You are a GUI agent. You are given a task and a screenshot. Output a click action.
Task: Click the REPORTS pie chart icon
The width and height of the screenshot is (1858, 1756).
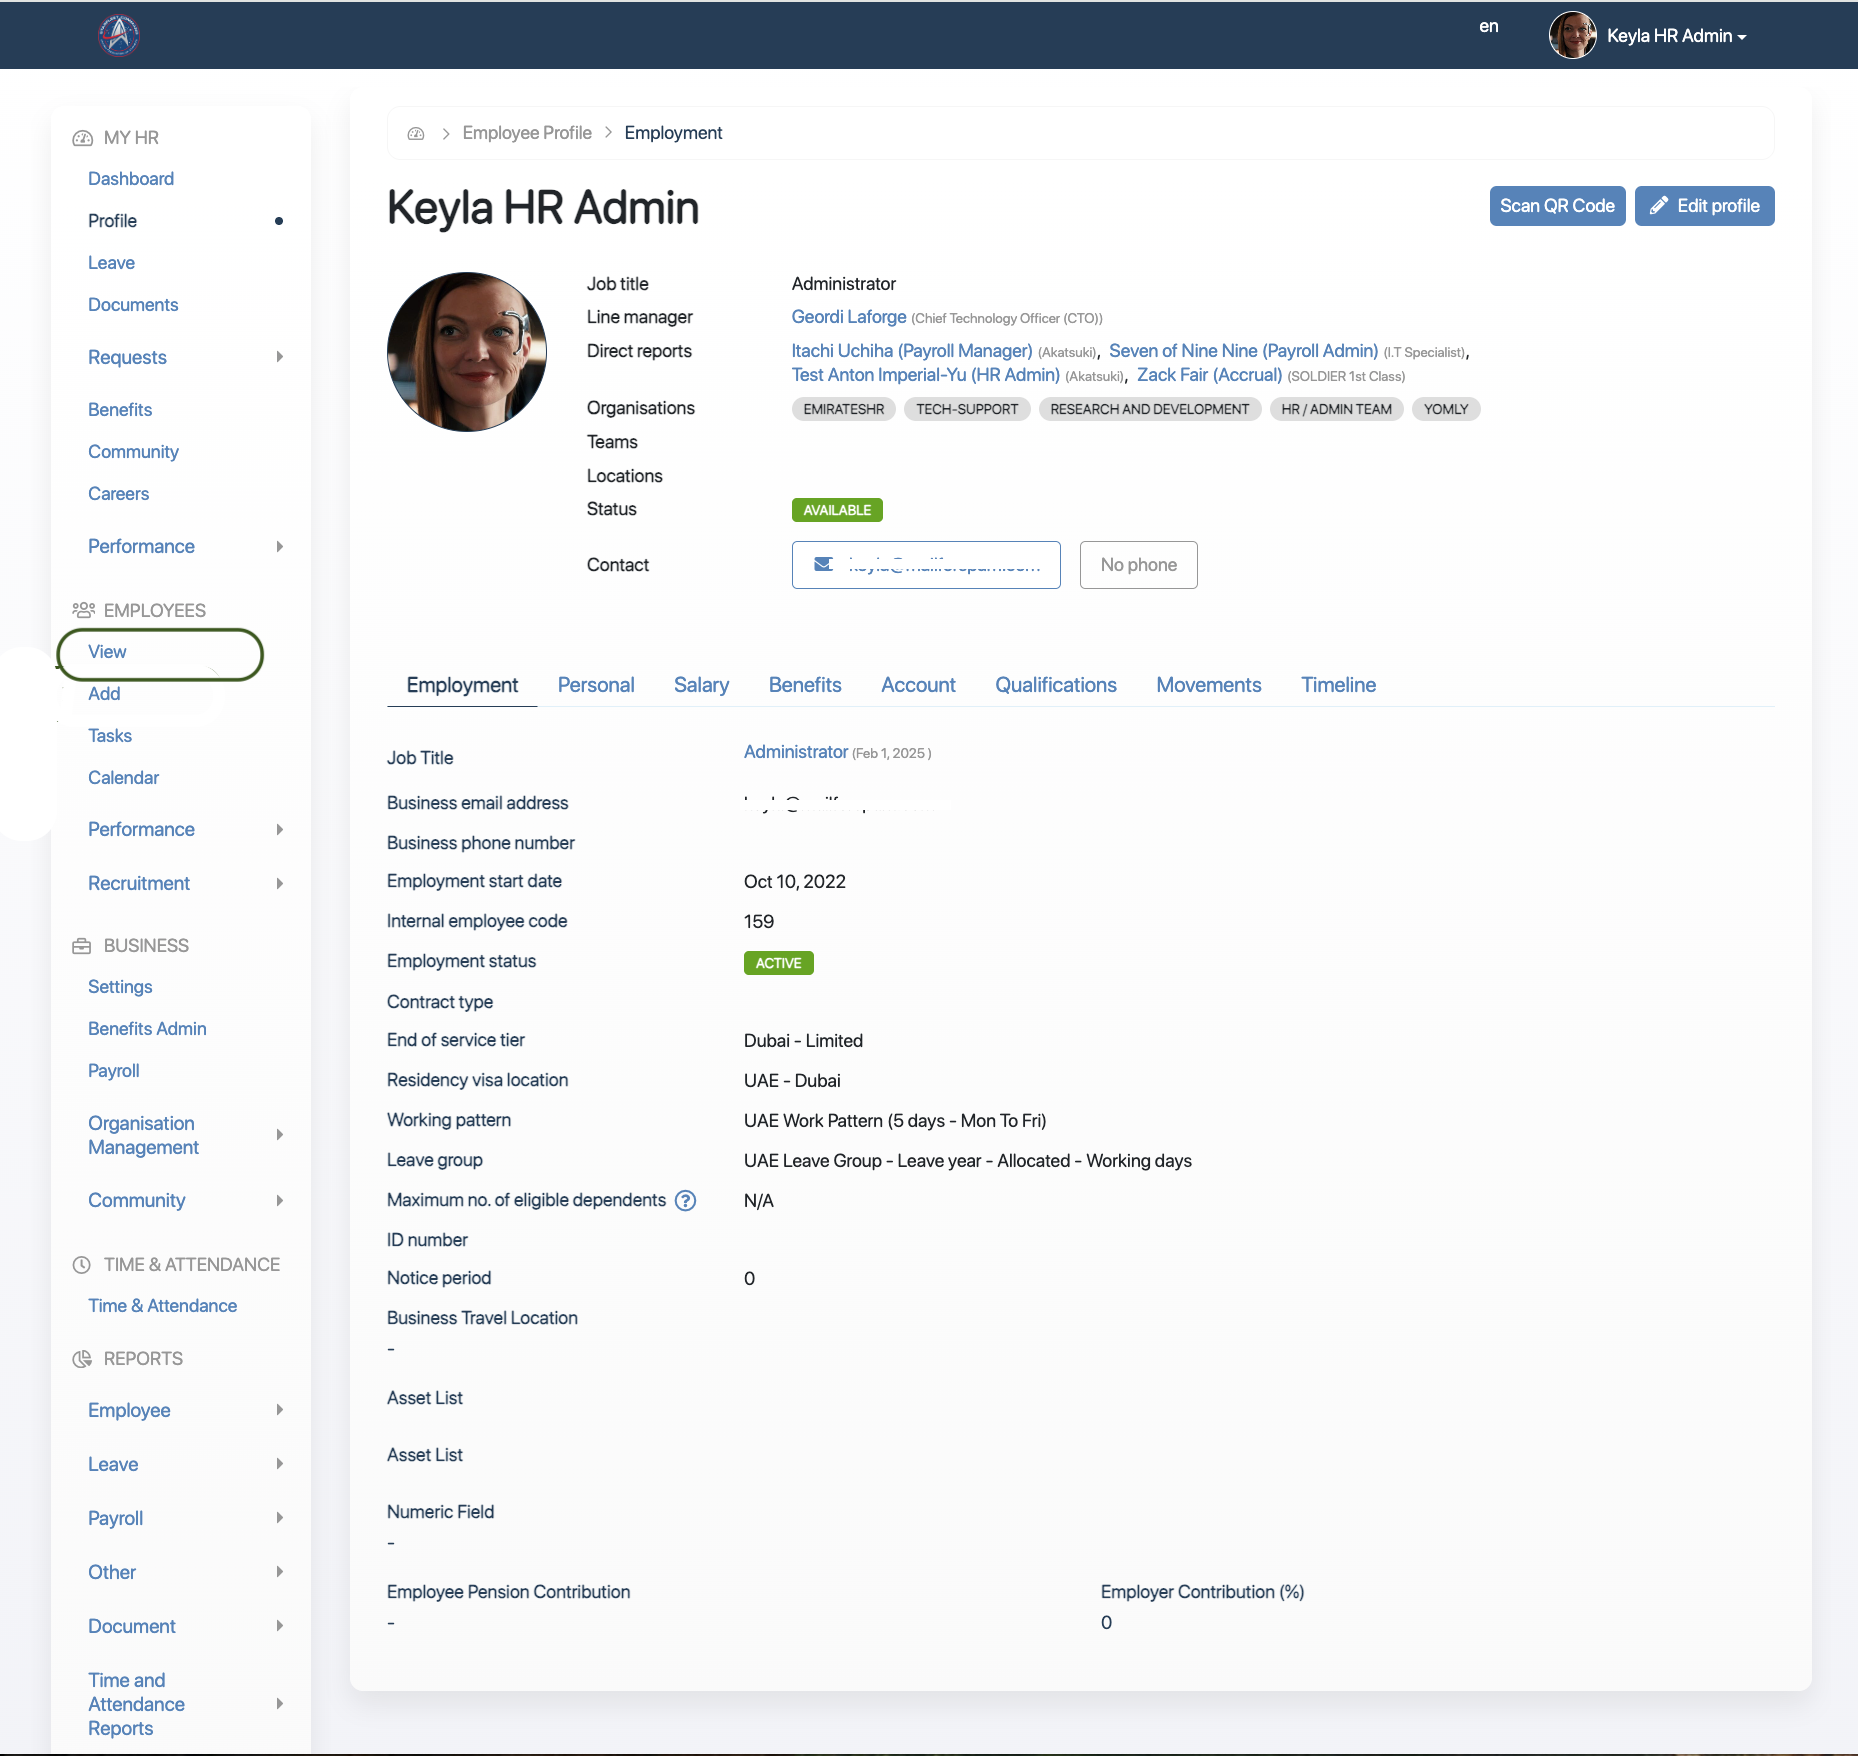click(82, 1359)
